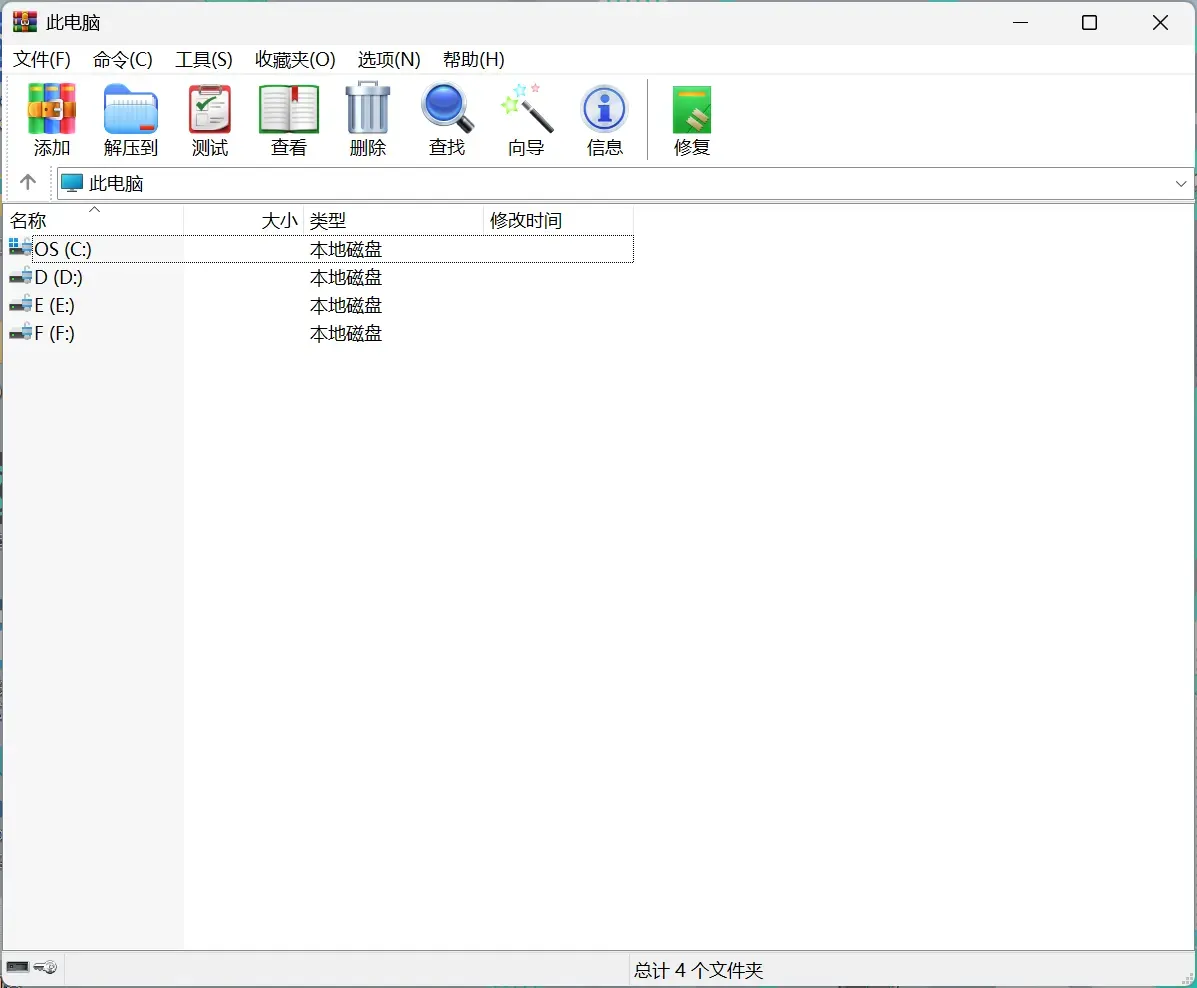1197x988 pixels.
Task: Launch the 向导 (Wizard) wand icon
Action: coord(527,108)
